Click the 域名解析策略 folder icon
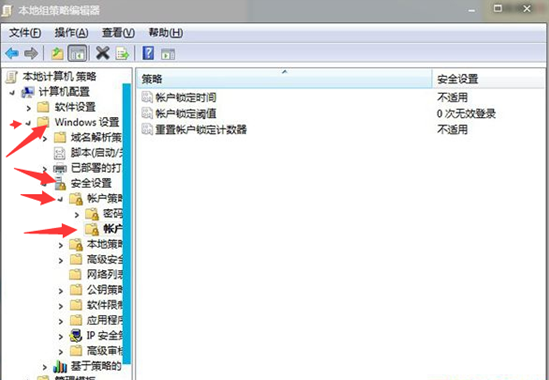 (x=60, y=137)
